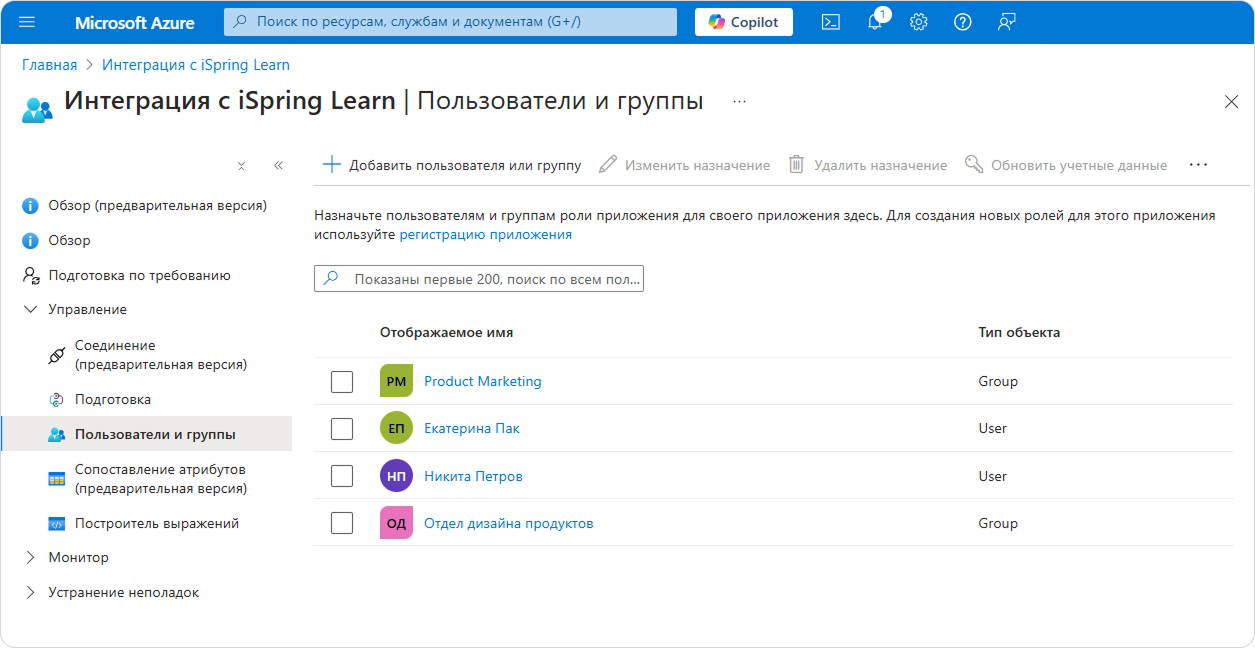1255x648 pixels.
Task: Click Обновить учетные данные
Action: pos(1066,165)
